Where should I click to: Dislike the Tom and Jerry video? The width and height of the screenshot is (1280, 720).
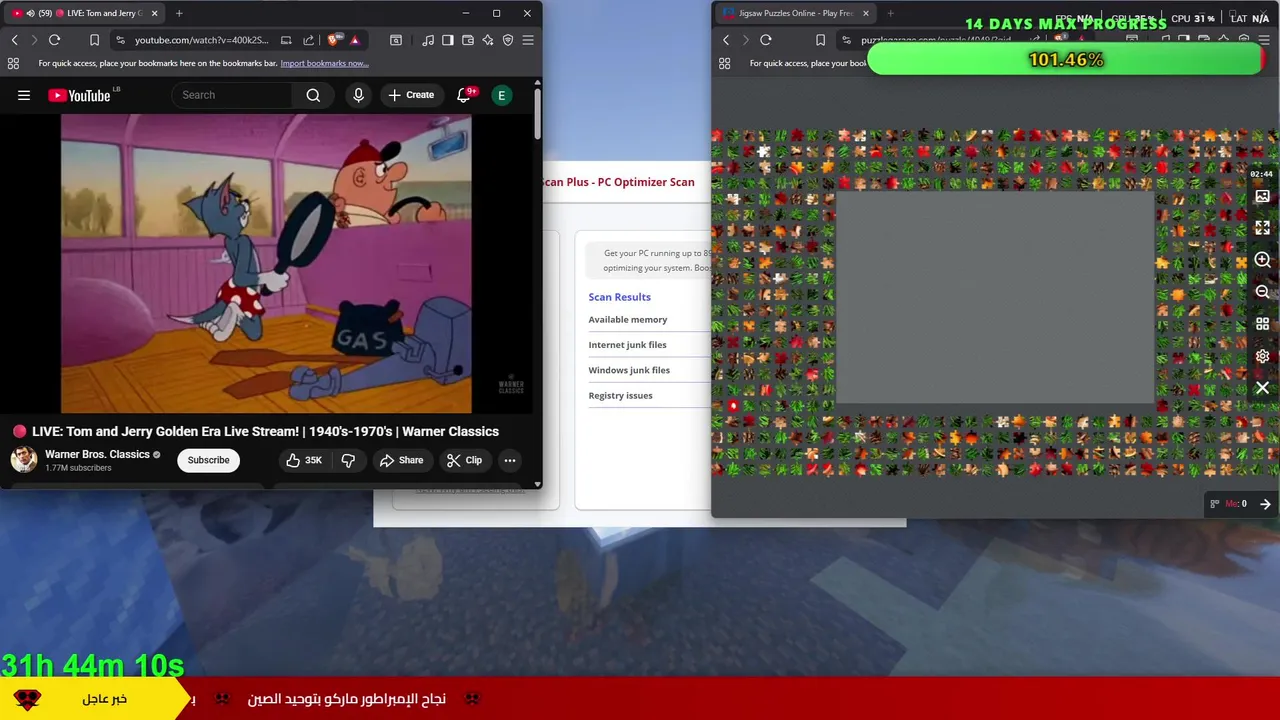click(348, 460)
